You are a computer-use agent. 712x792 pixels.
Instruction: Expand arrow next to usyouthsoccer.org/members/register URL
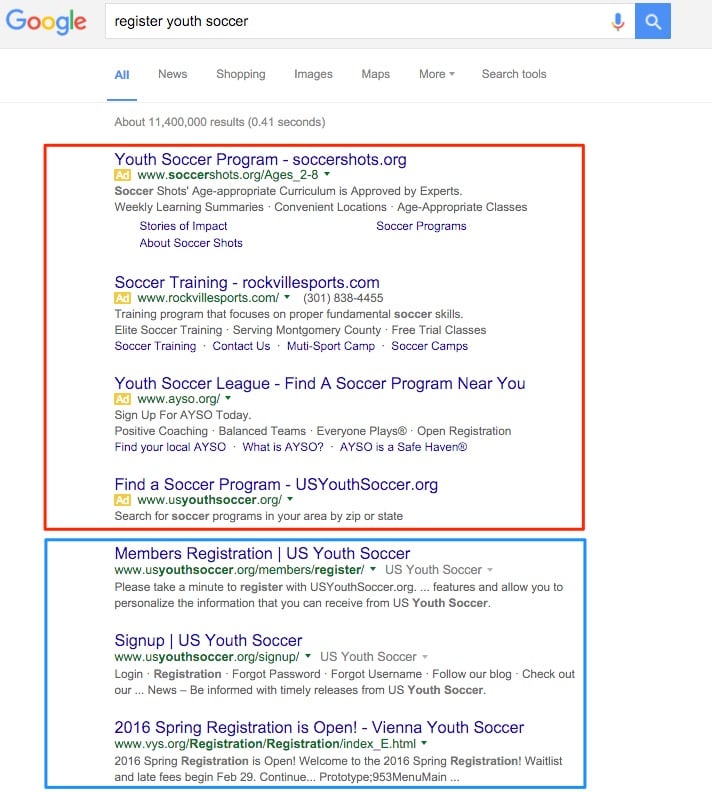(x=373, y=569)
